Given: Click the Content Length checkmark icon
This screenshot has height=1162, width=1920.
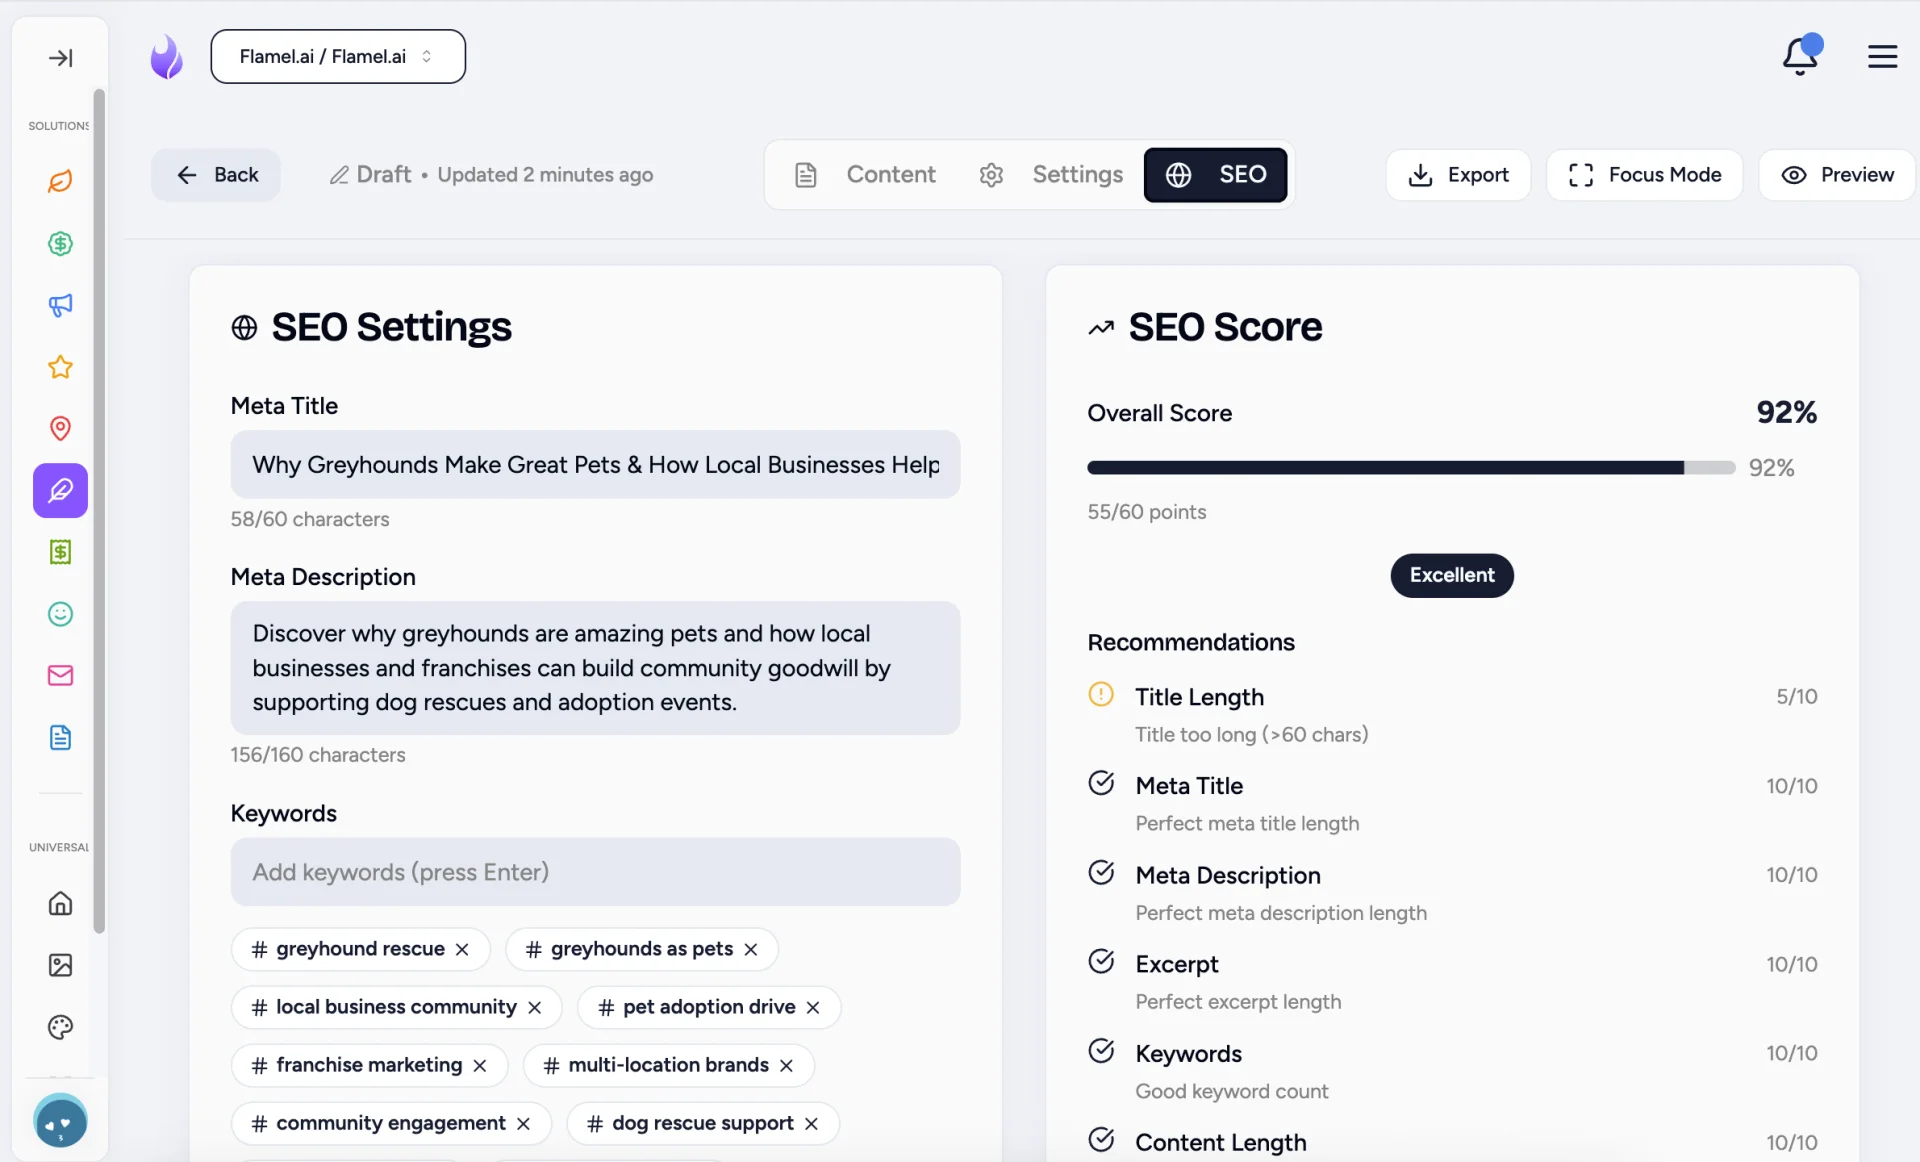Looking at the screenshot, I should pos(1101,1140).
